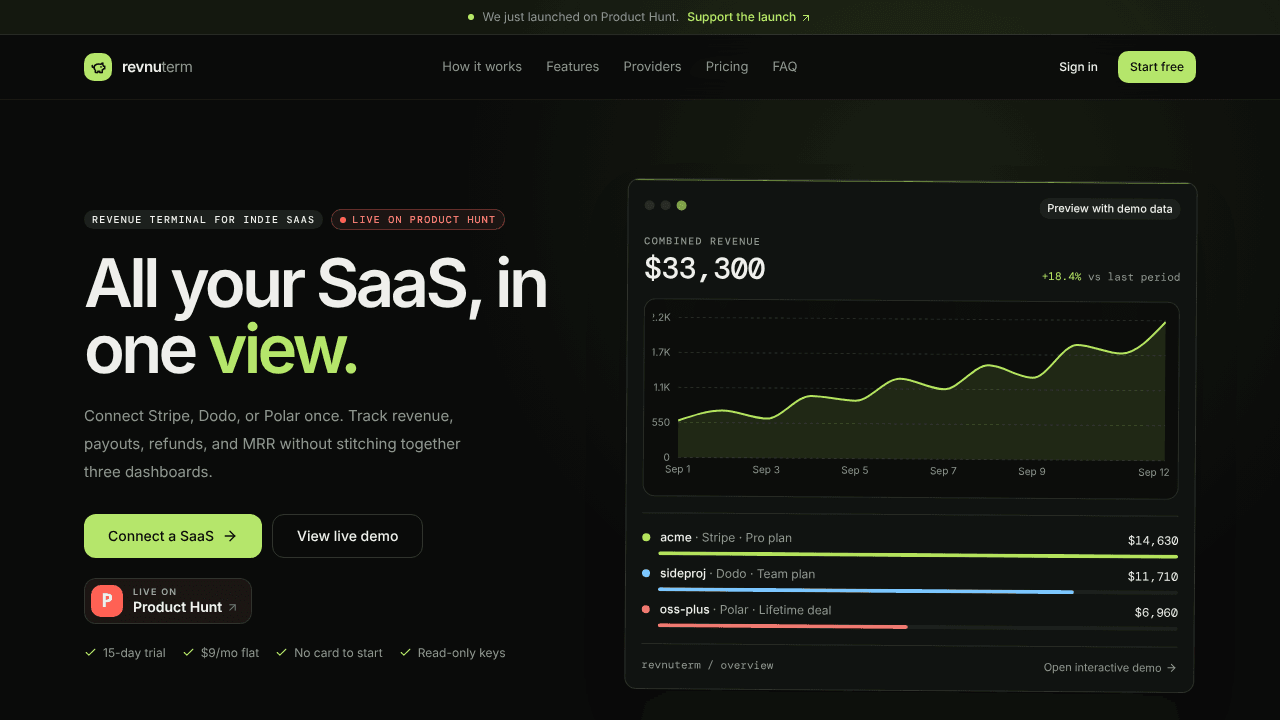
Task: Click the Preview with demo data badge
Action: pos(1110,209)
